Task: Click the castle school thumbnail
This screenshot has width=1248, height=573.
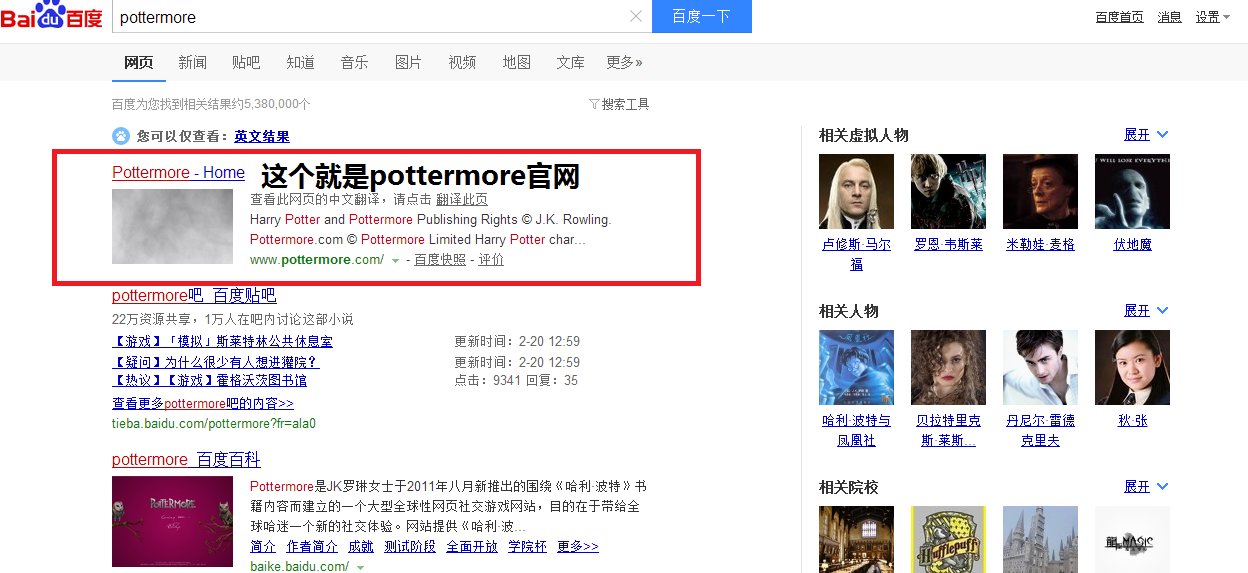Action: click(1040, 539)
